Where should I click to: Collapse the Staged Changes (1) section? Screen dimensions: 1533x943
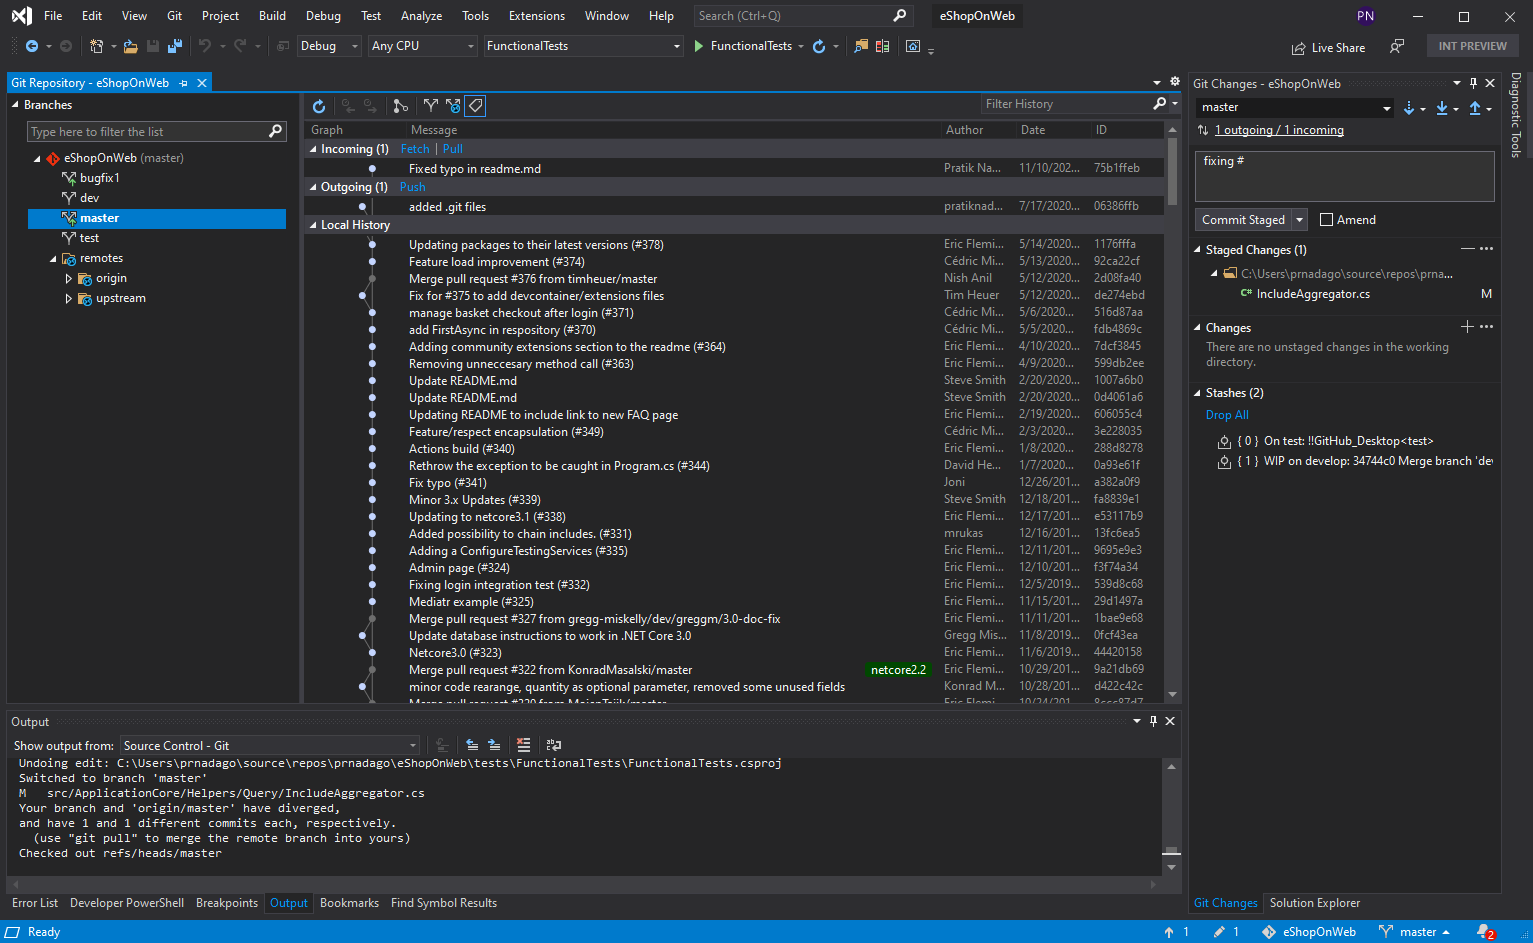(x=1198, y=250)
